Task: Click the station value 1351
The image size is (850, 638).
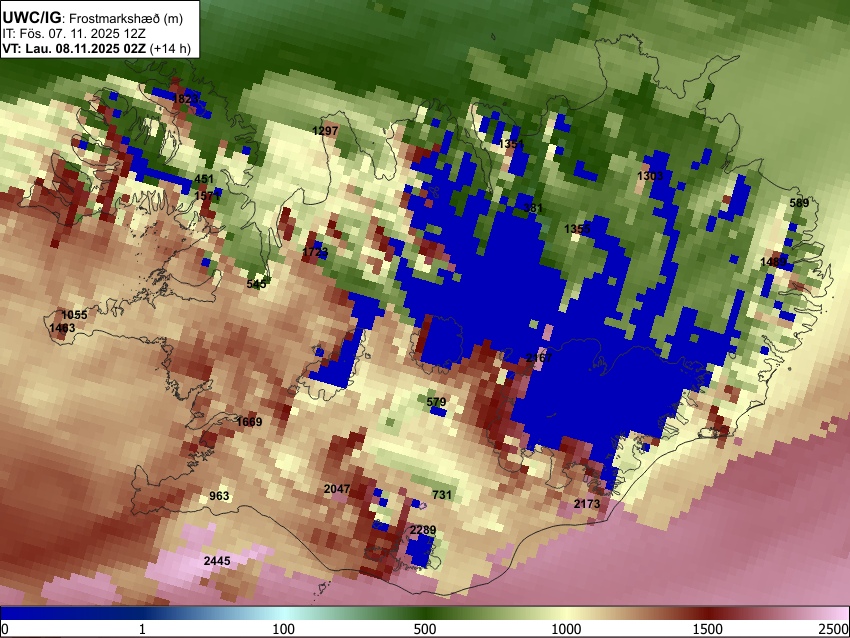Action: click(512, 144)
